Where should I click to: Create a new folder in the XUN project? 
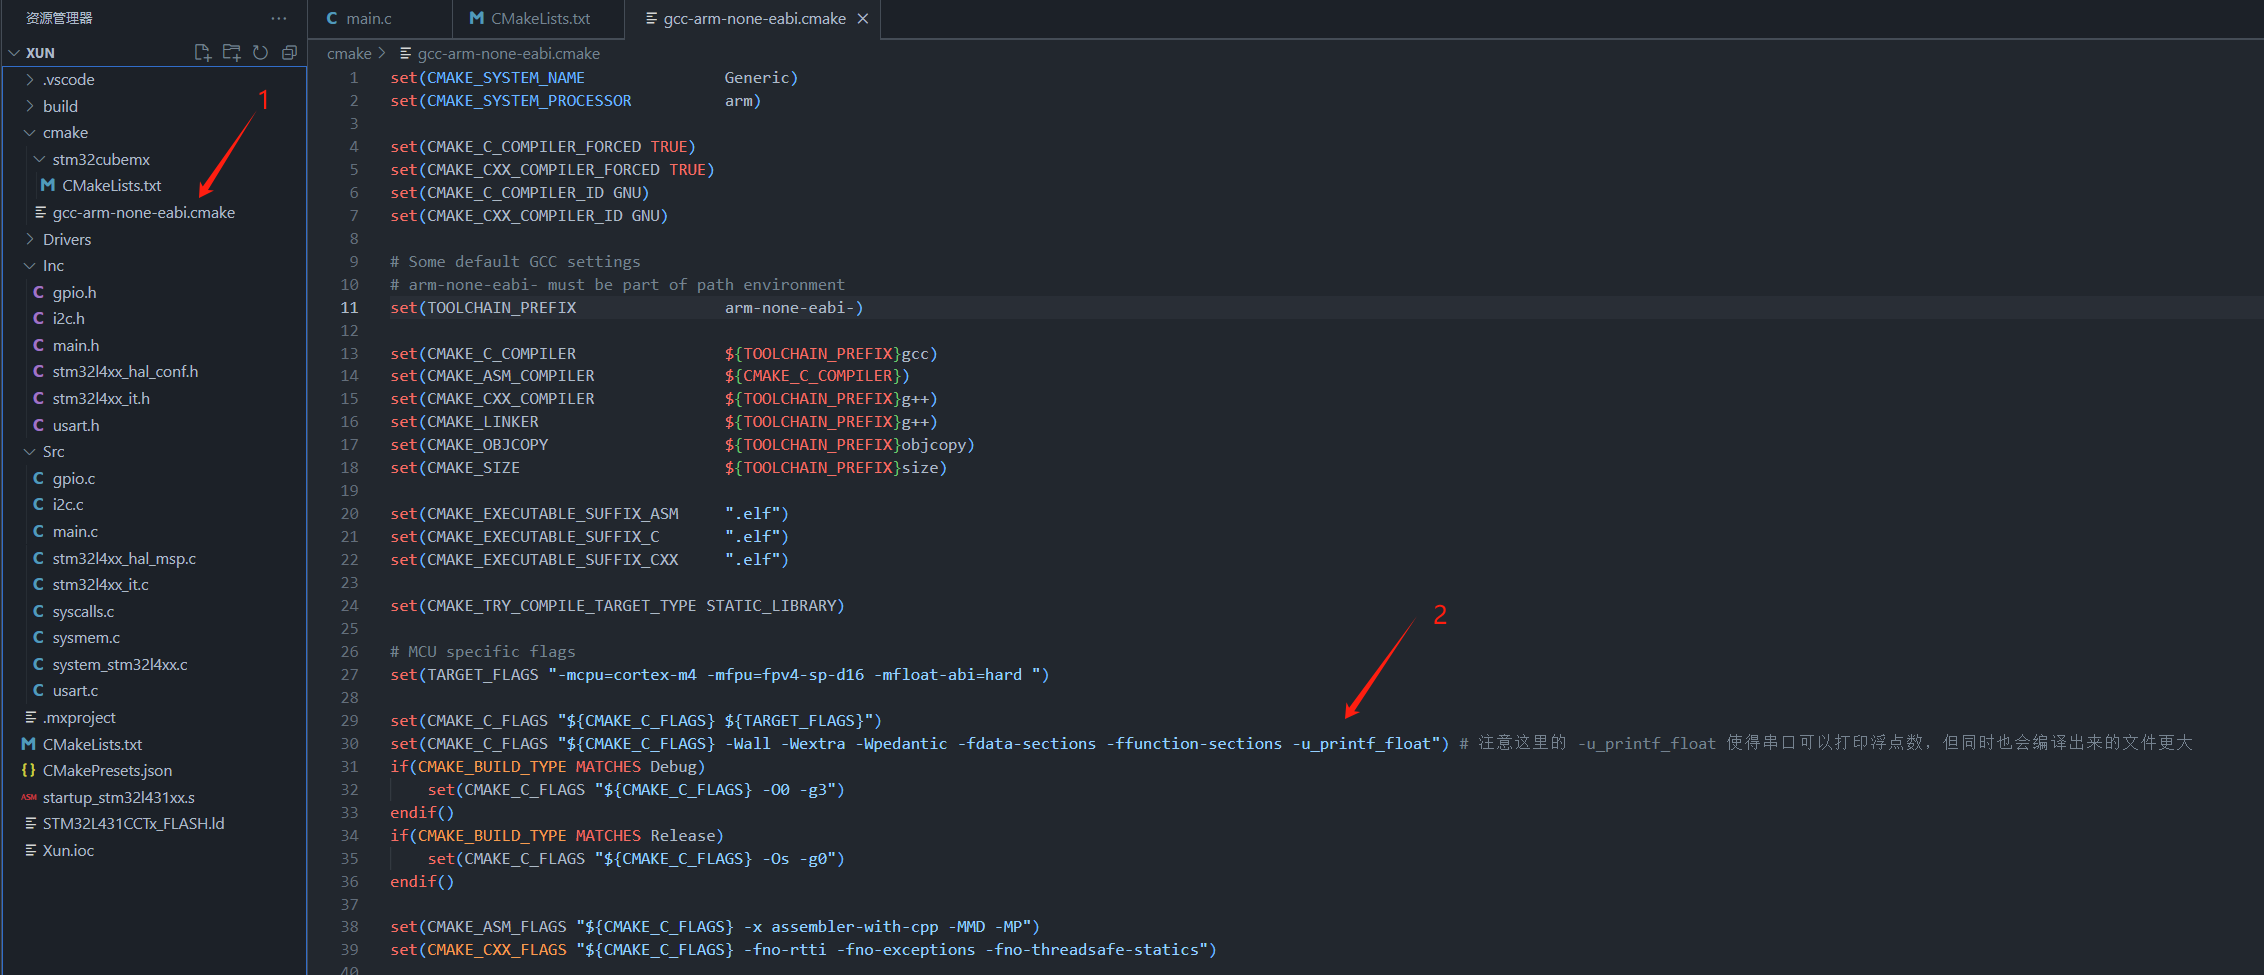231,52
